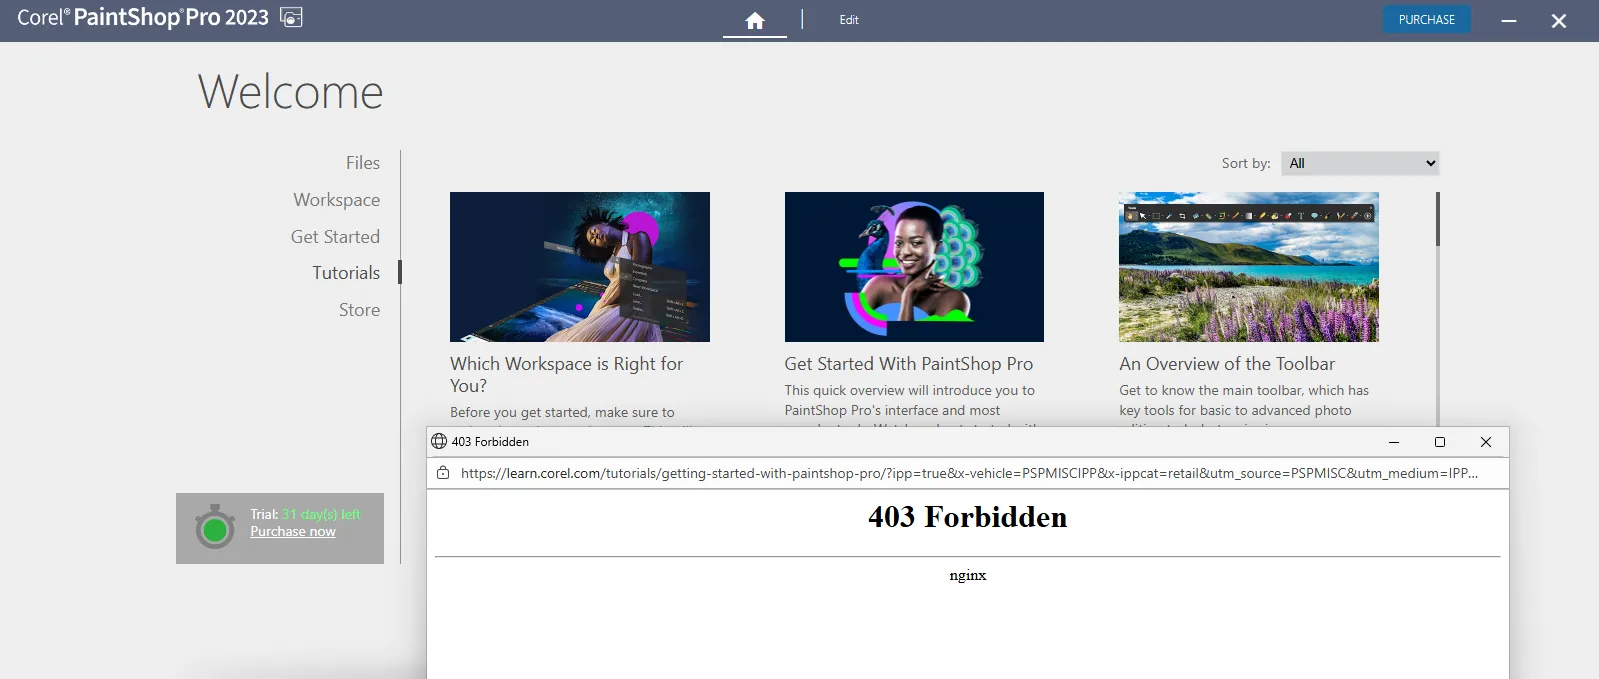The height and width of the screenshot is (679, 1599).
Task: Click title Get Started With PaintShop Pro
Action: pyautogui.click(x=909, y=364)
